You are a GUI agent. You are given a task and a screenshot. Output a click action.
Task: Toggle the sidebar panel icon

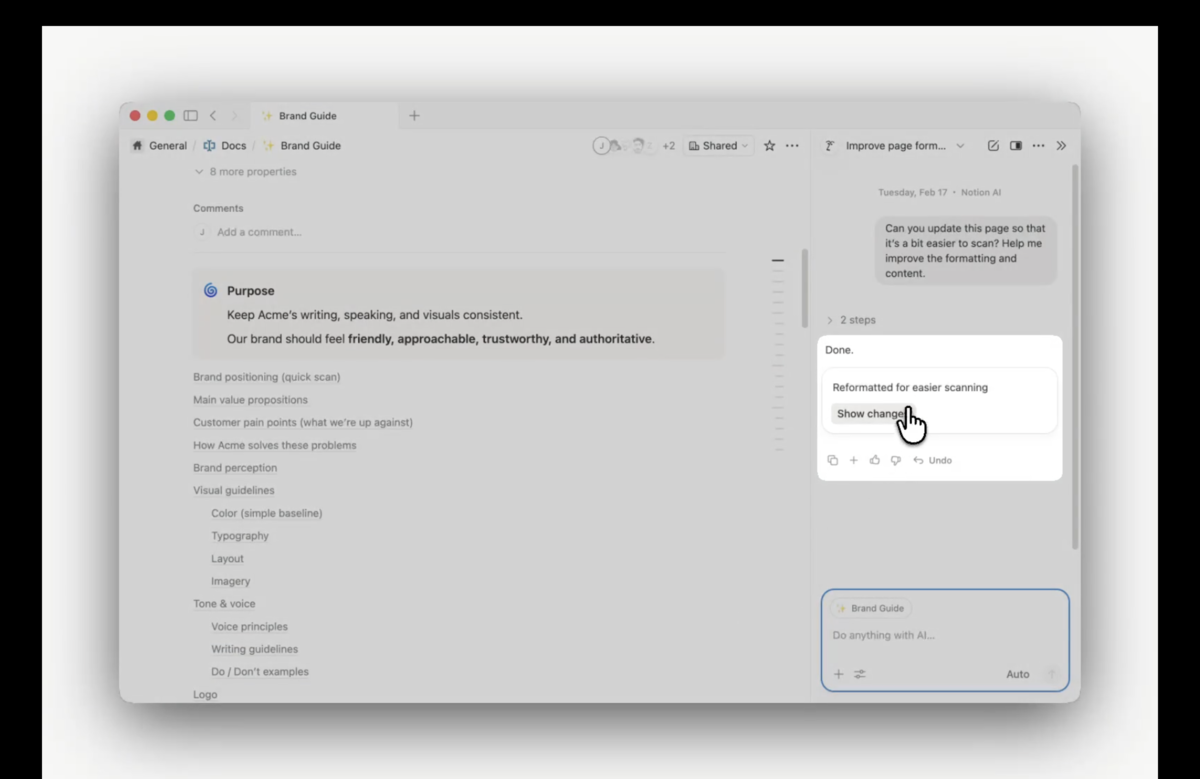(190, 116)
